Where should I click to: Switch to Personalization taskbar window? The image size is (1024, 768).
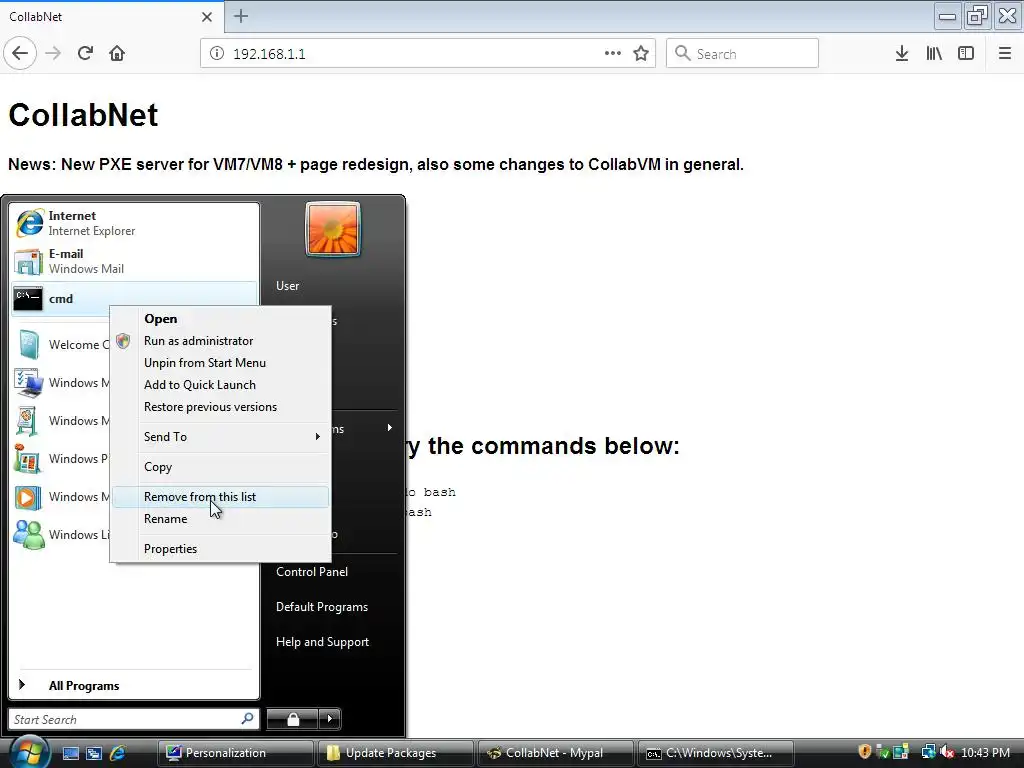point(235,753)
